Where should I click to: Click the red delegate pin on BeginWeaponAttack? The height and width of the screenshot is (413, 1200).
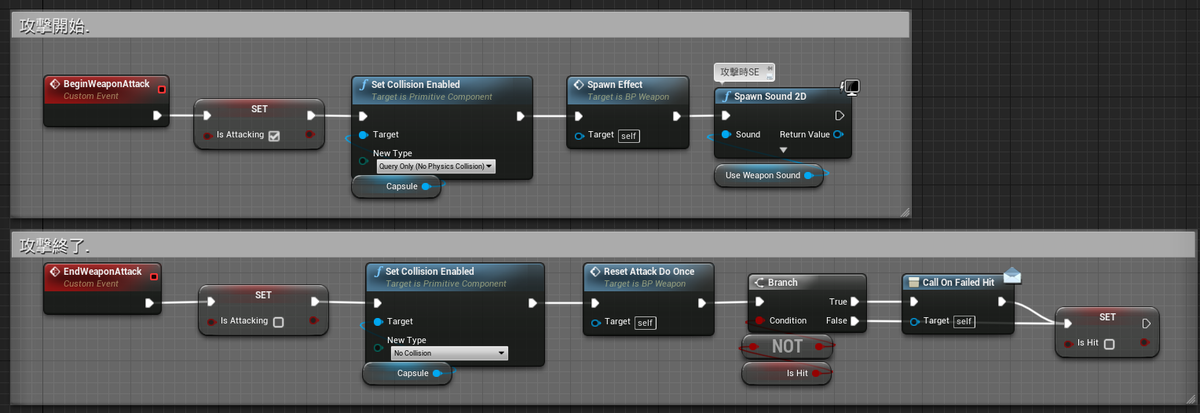162,90
